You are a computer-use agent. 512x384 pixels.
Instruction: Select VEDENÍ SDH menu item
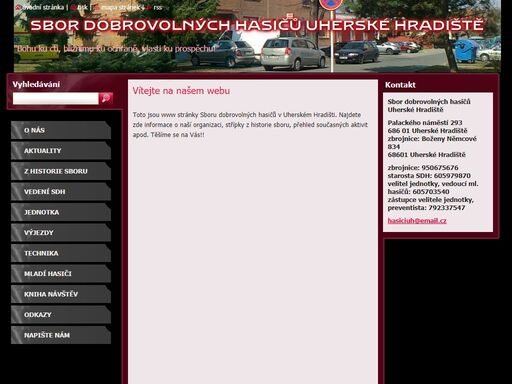coord(61,192)
